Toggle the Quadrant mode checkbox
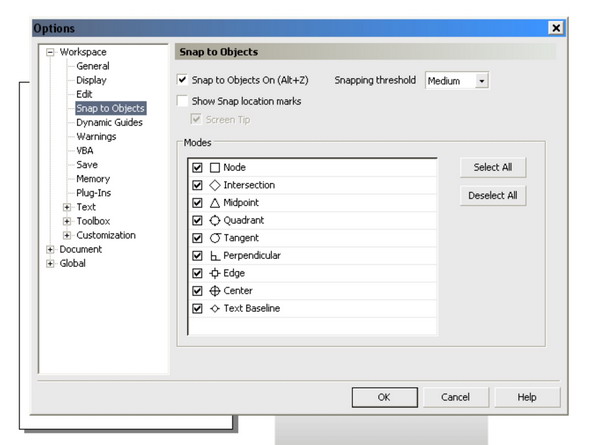 pos(197,220)
